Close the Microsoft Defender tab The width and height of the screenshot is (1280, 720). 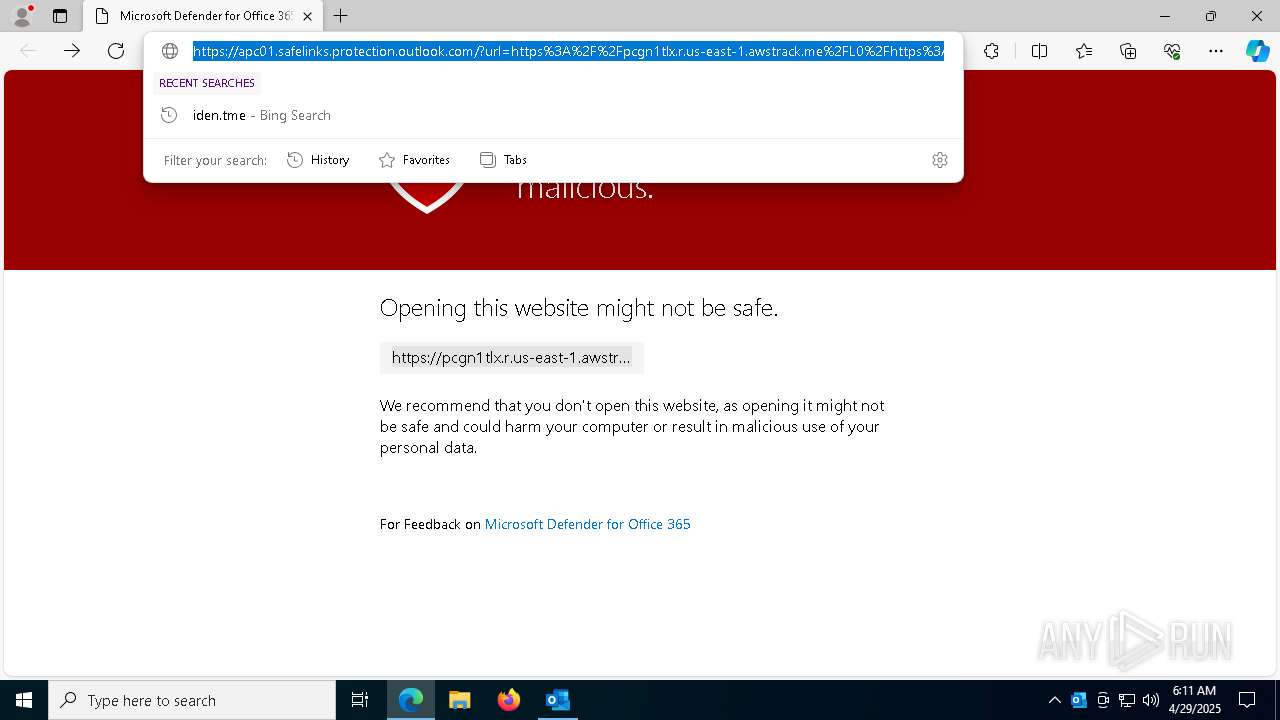[x=307, y=16]
